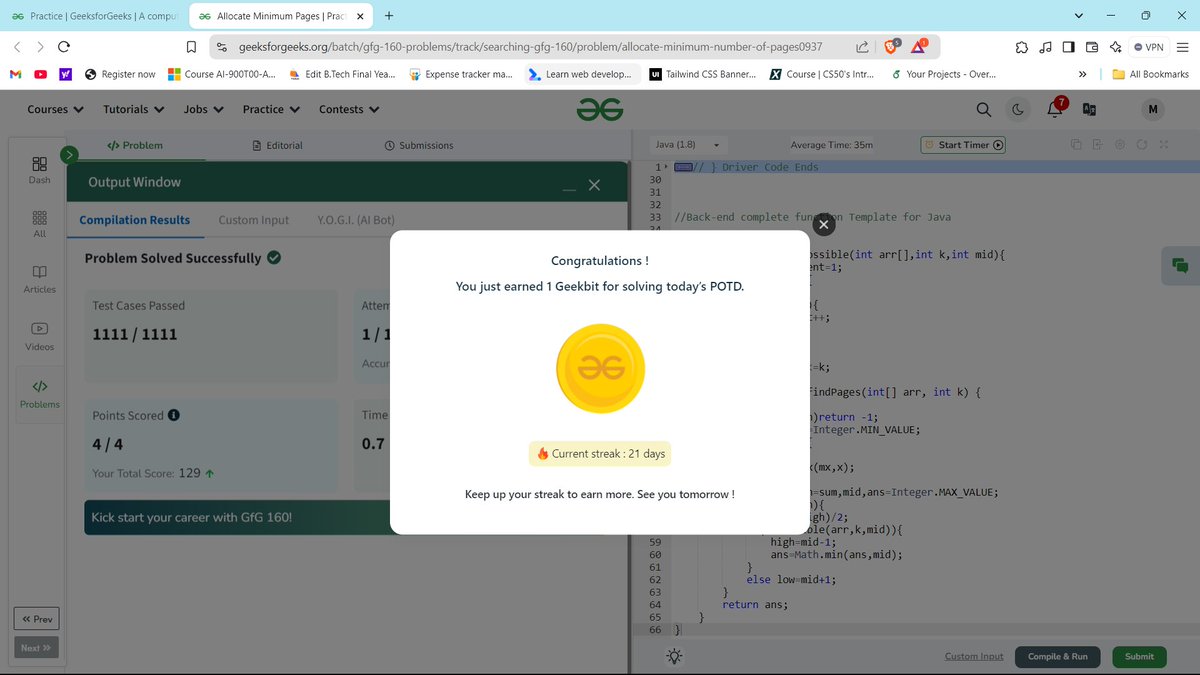The height and width of the screenshot is (675, 1200).
Task: Open the Your Projects bookmark
Action: pos(943,74)
